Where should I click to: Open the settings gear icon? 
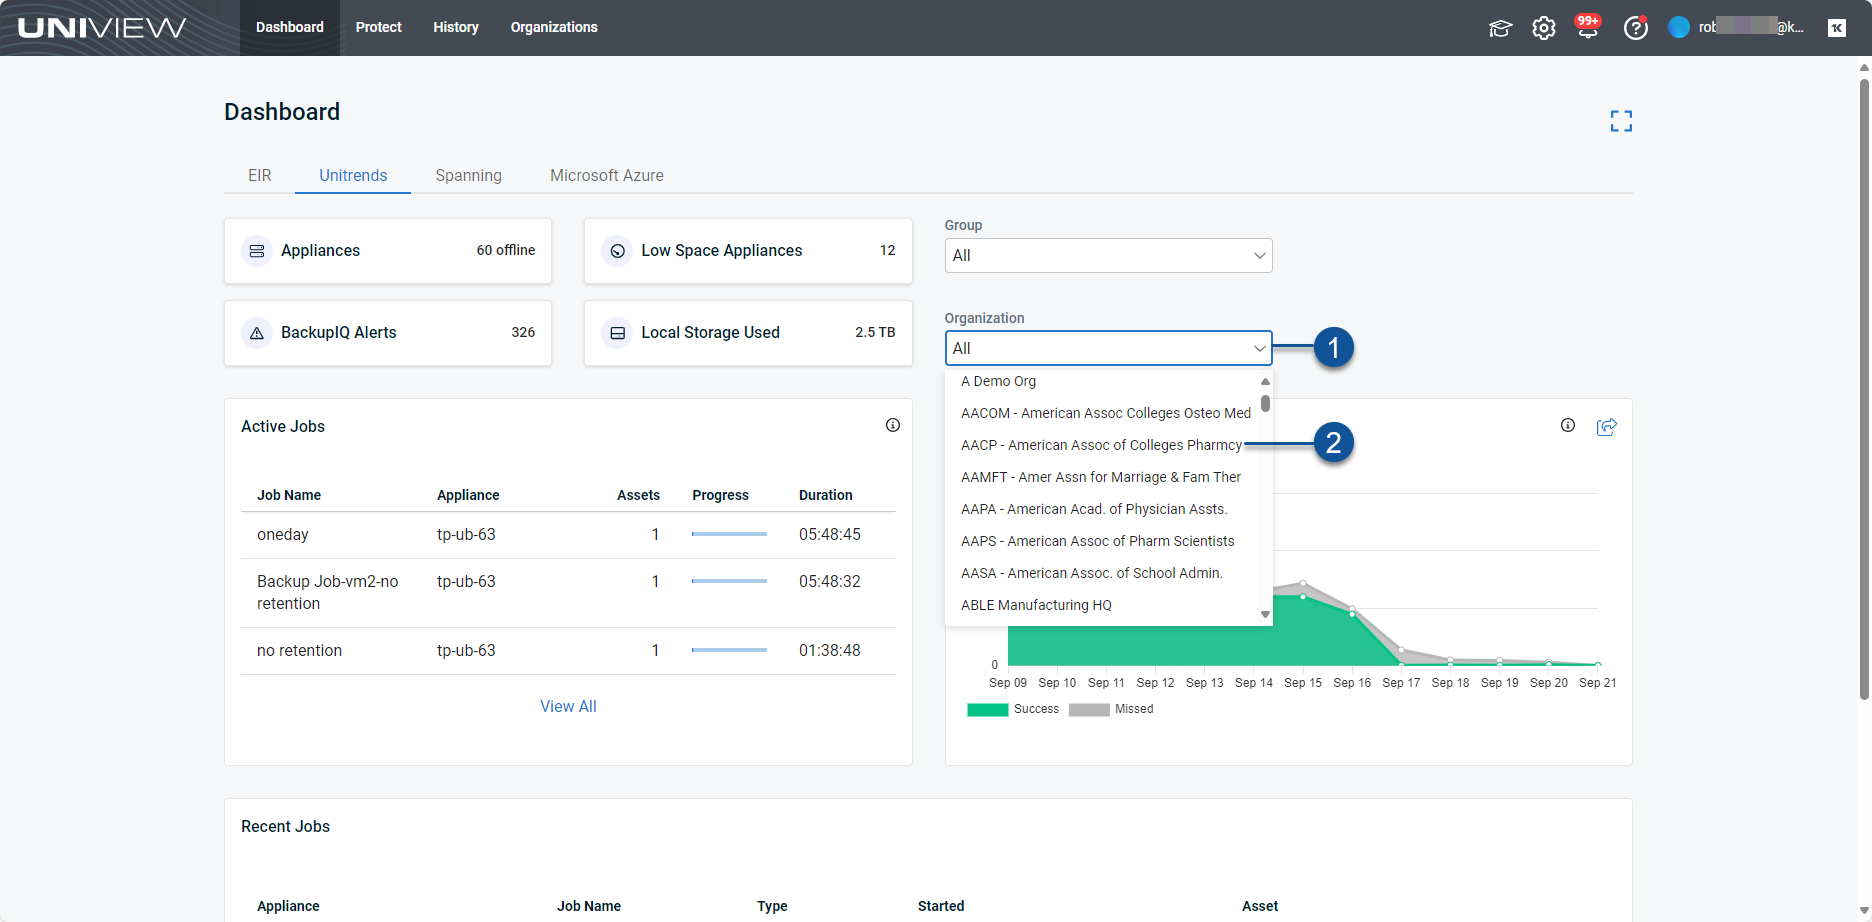[x=1544, y=28]
